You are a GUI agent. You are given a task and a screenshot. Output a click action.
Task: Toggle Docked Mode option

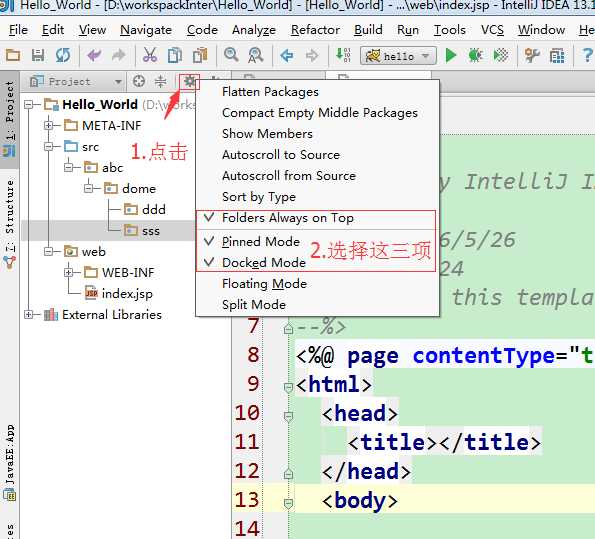click(x=317, y=262)
